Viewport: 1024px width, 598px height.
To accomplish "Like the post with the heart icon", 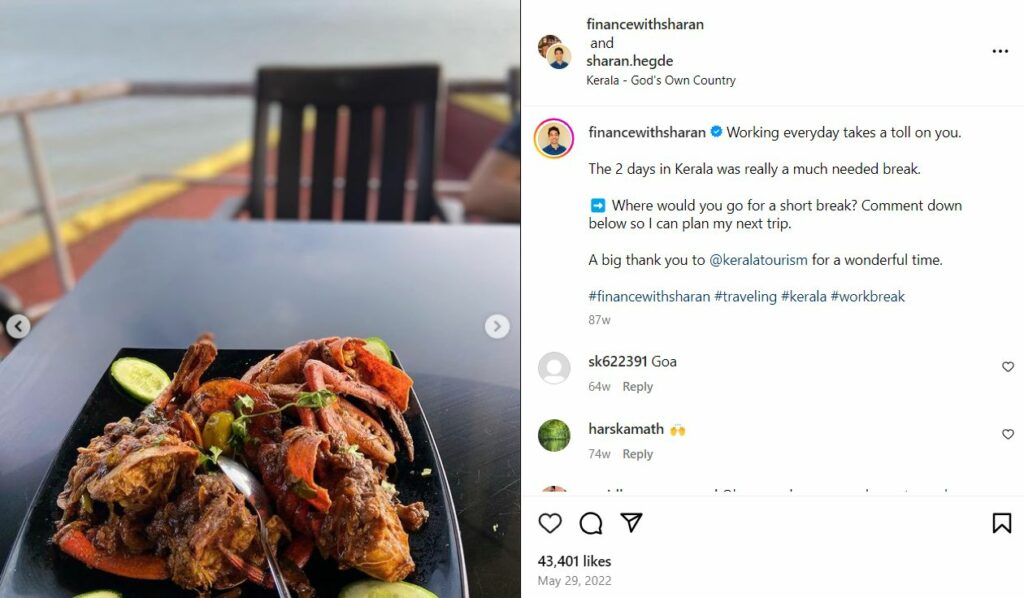I will tap(550, 523).
